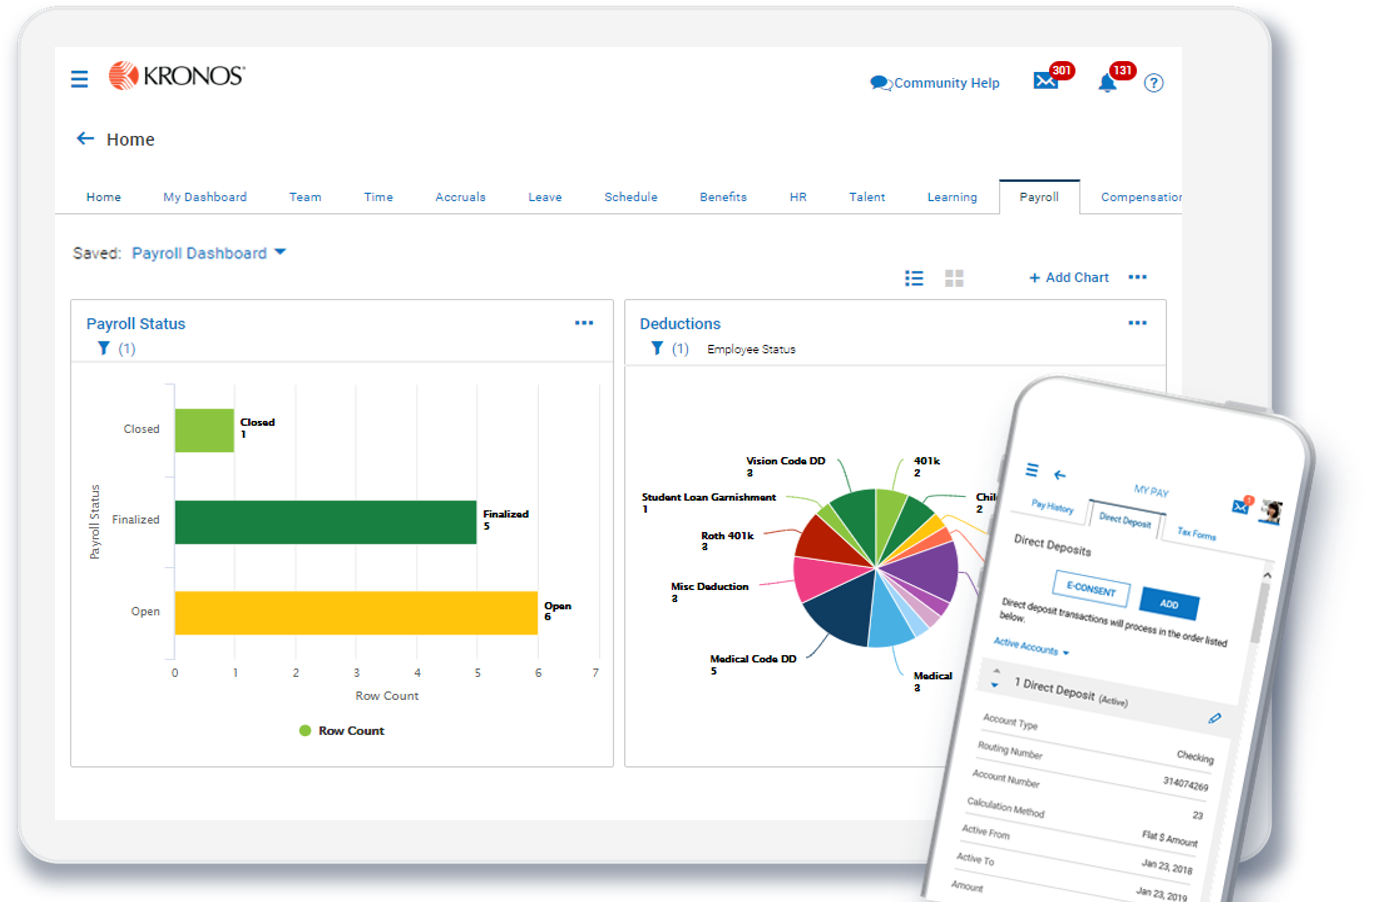Open Payroll Status chart options menu
Image resolution: width=1376 pixels, height=902 pixels.
point(584,323)
